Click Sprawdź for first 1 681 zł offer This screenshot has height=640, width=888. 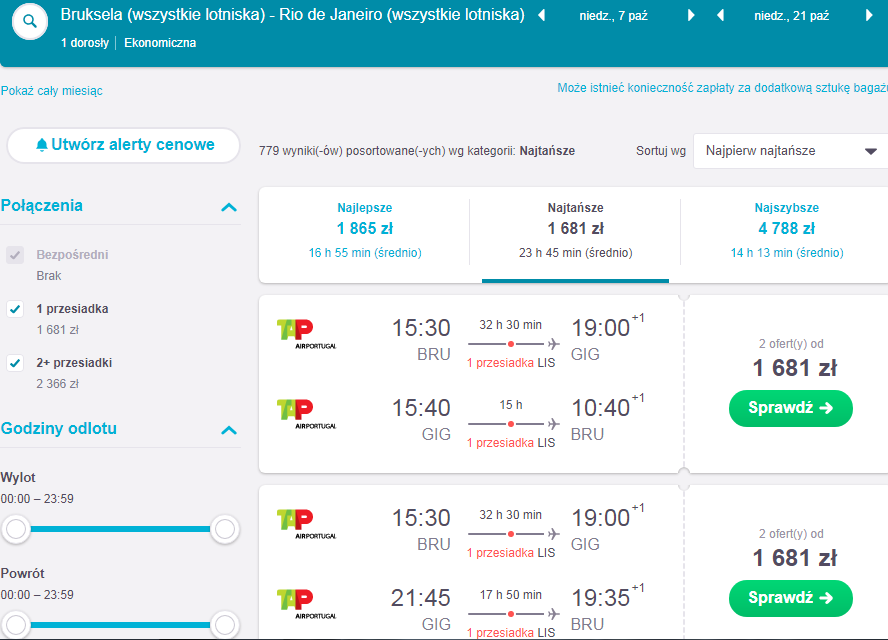[791, 408]
